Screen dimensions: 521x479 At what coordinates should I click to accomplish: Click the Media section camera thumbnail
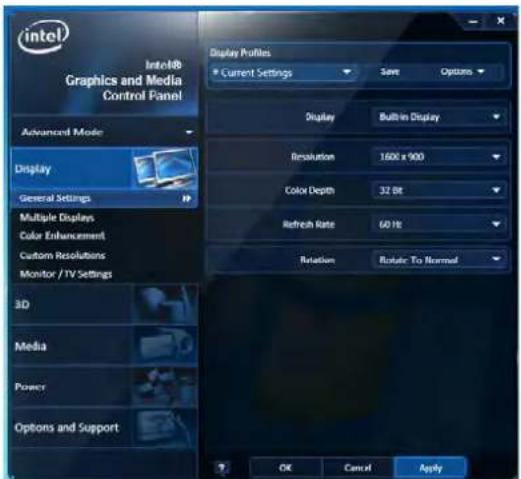pyautogui.click(x=165, y=346)
